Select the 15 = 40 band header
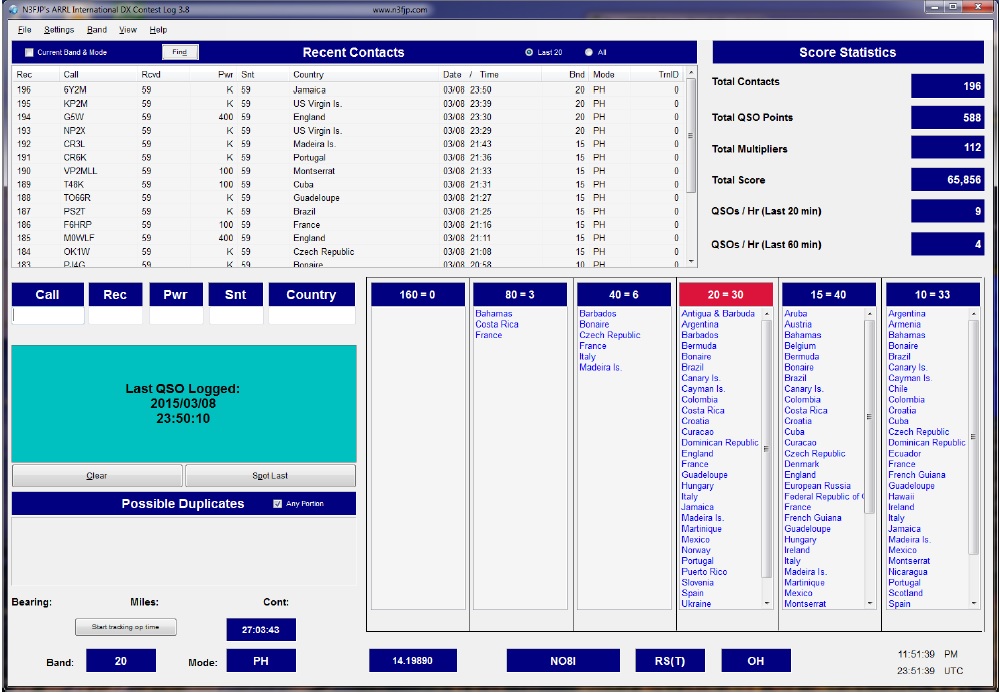 (828, 295)
